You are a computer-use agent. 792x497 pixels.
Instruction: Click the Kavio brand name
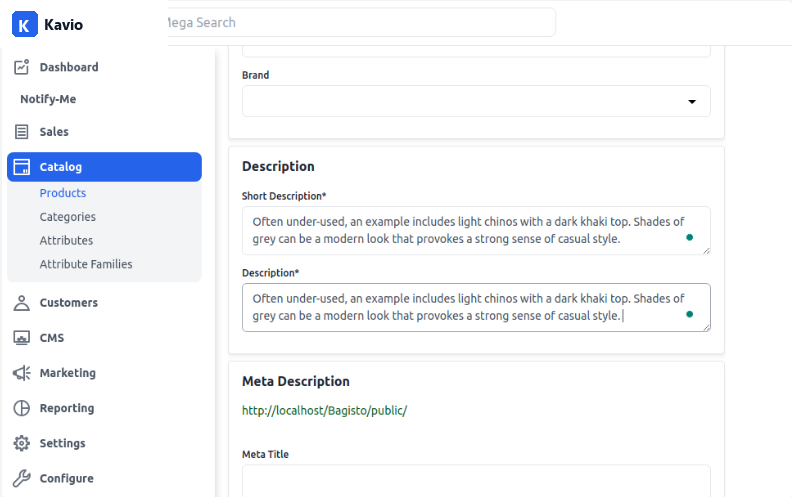[63, 25]
